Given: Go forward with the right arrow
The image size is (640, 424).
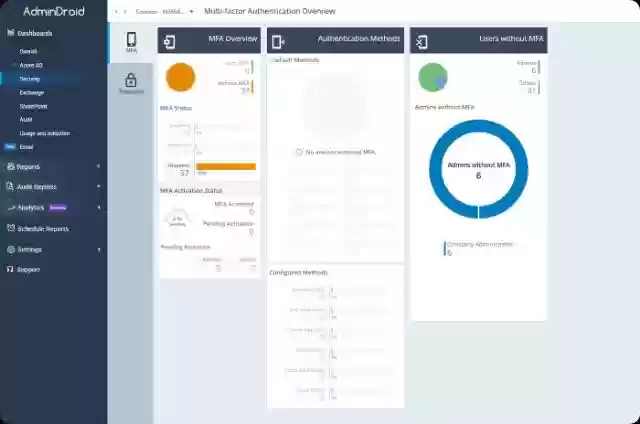Looking at the screenshot, I should (125, 12).
